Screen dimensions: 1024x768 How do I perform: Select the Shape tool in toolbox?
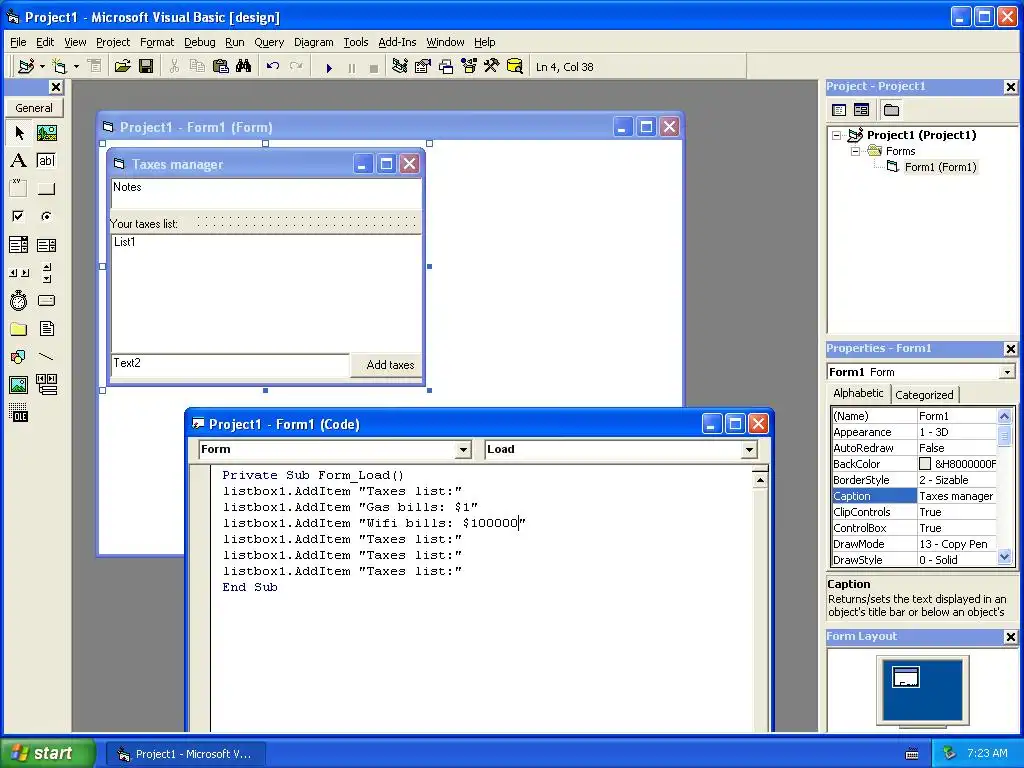click(x=19, y=357)
